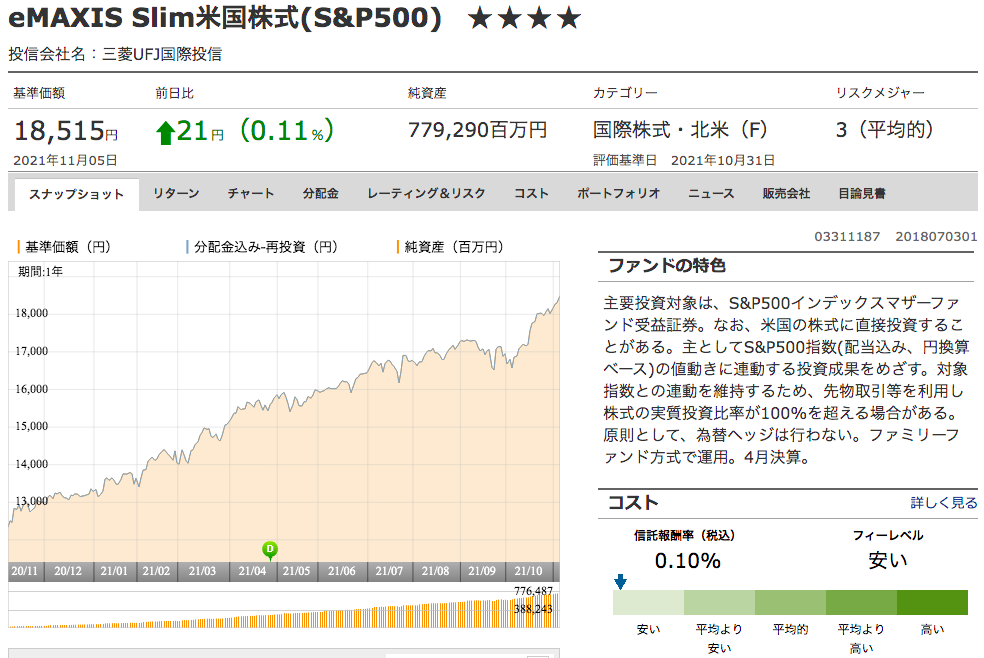Open the 販売会社 tab
Viewport: 984px width, 658px height.
[786, 193]
